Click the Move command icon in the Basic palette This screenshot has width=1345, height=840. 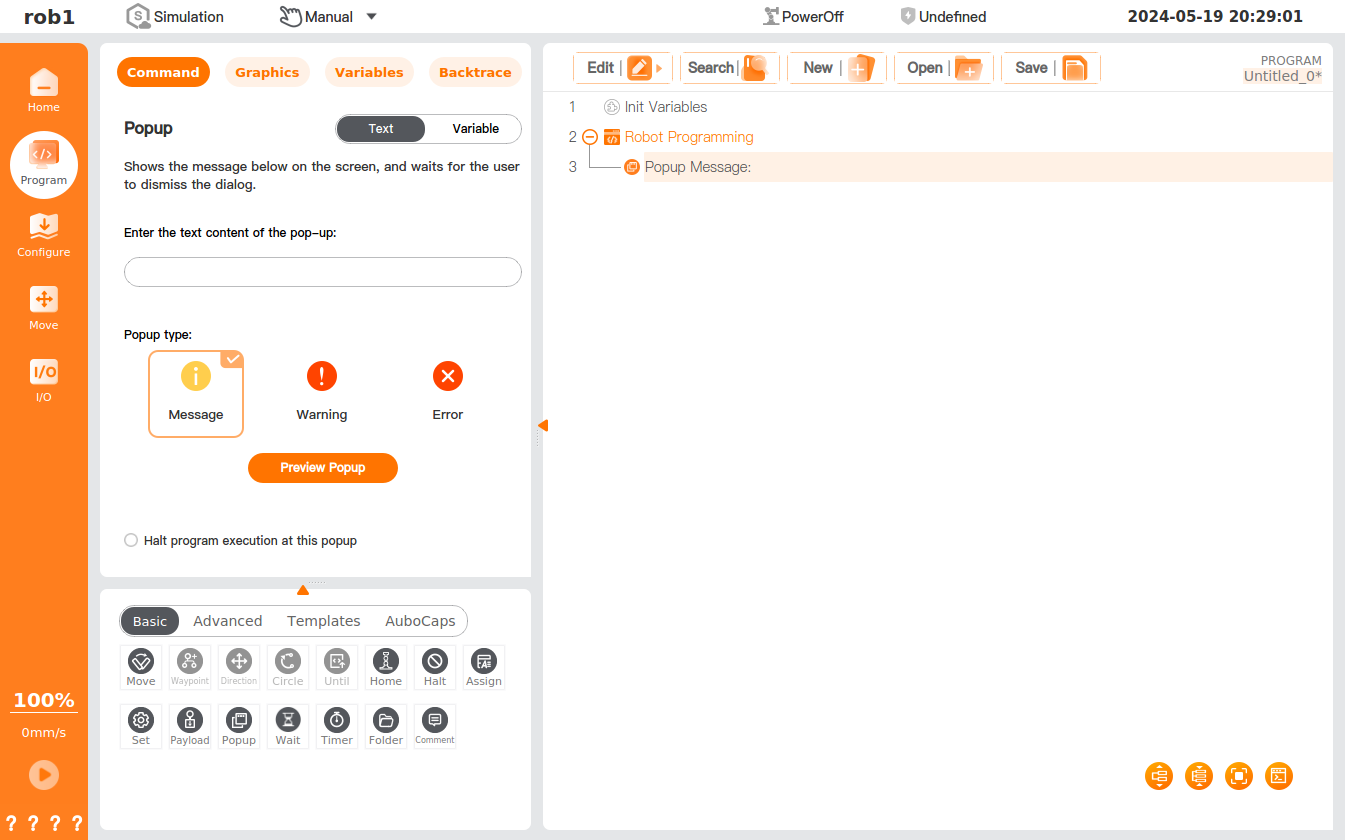click(141, 666)
